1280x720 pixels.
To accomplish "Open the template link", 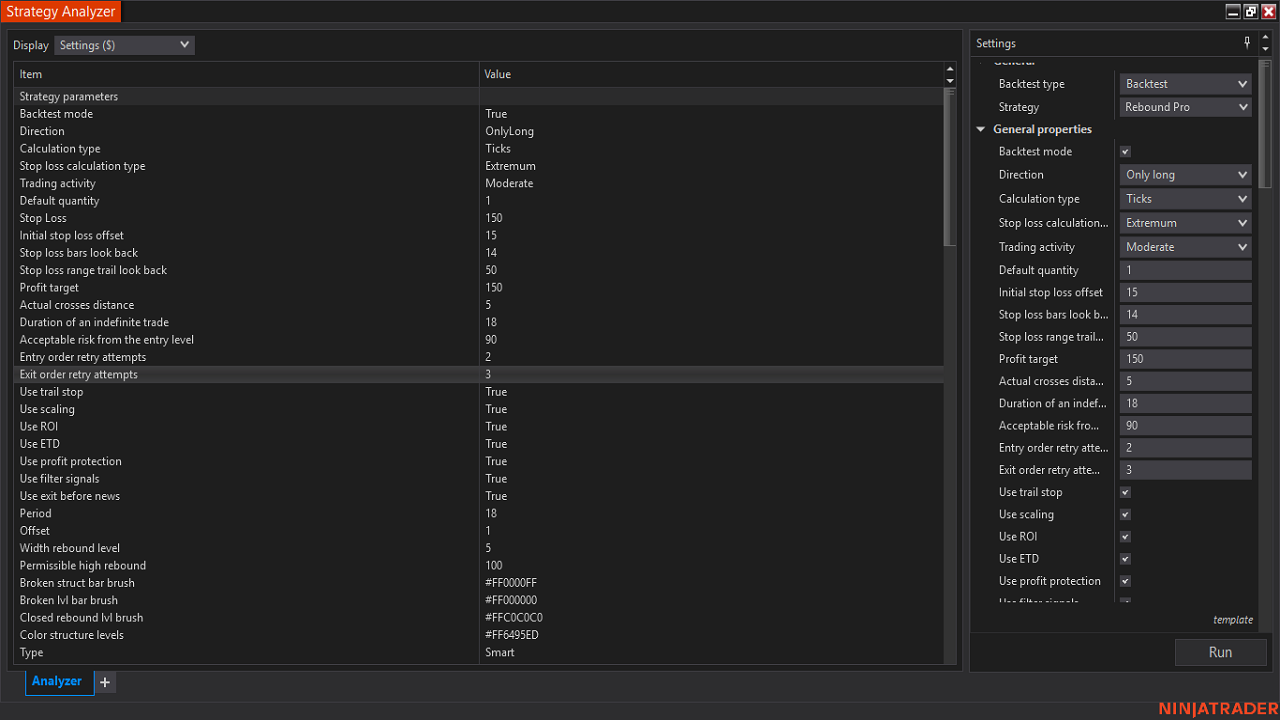I will point(1233,620).
